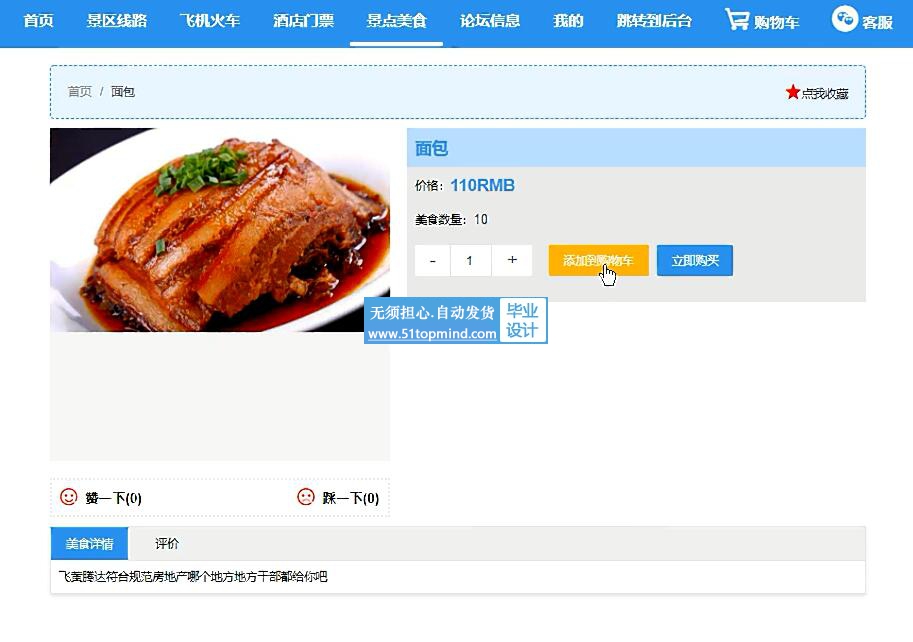Open the 酒店门票 navigation item
913x642 pixels.
(303, 21)
